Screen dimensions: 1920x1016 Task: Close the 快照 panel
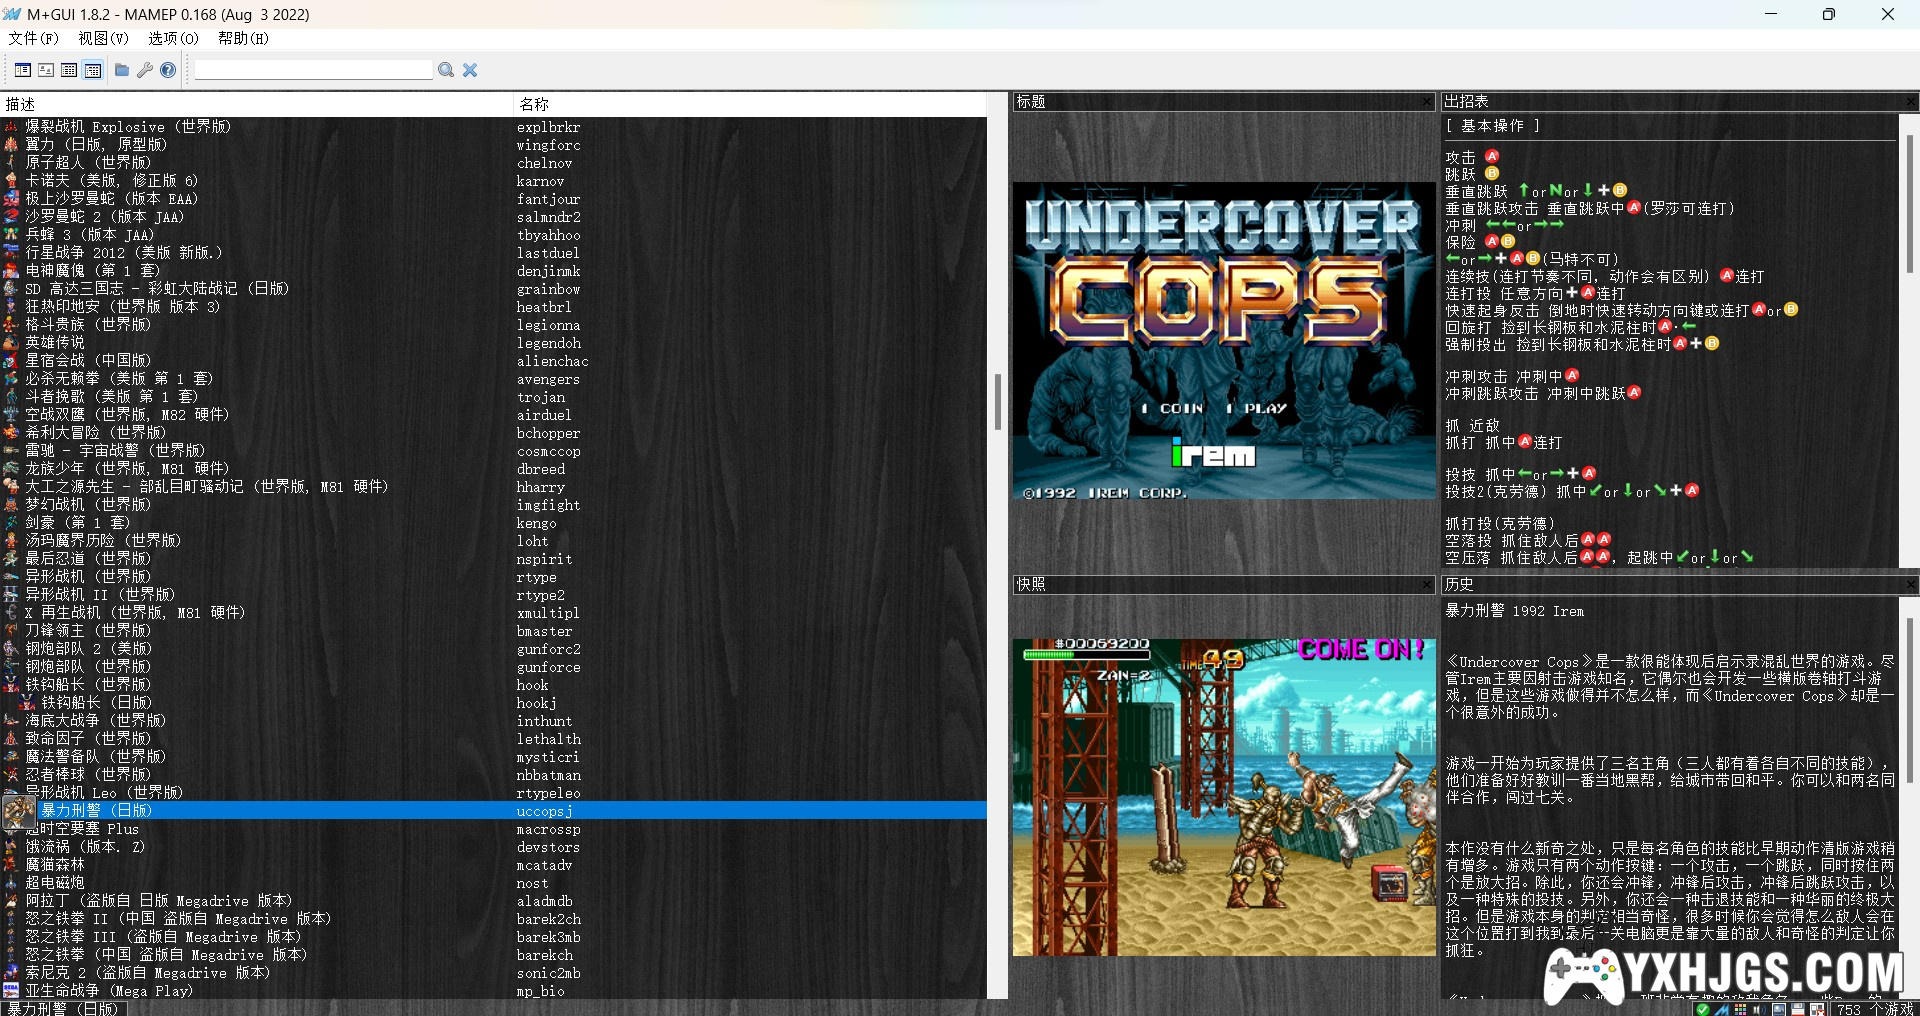[x=1427, y=584]
